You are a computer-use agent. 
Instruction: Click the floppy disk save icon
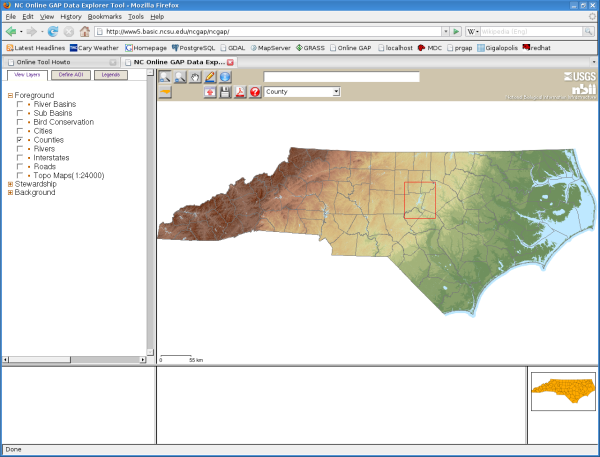pos(225,92)
